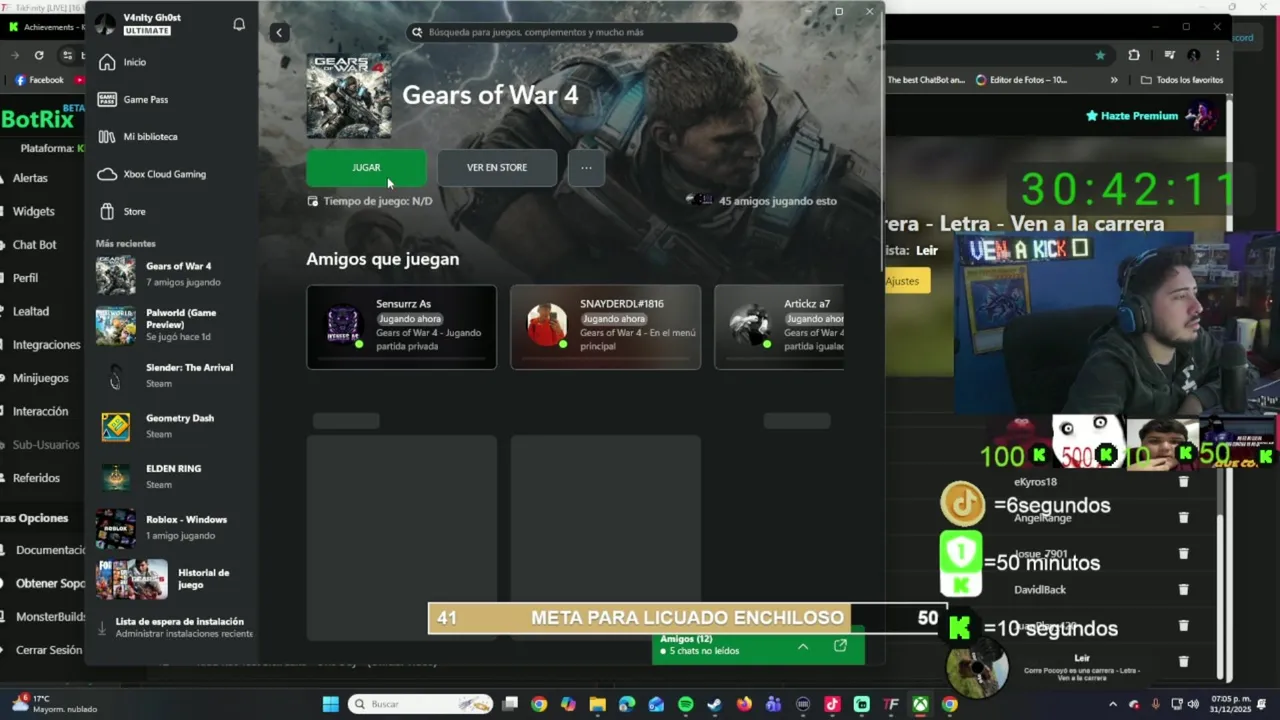Expand the Amigos (12) panel chevron
1280x720 pixels.
click(803, 646)
